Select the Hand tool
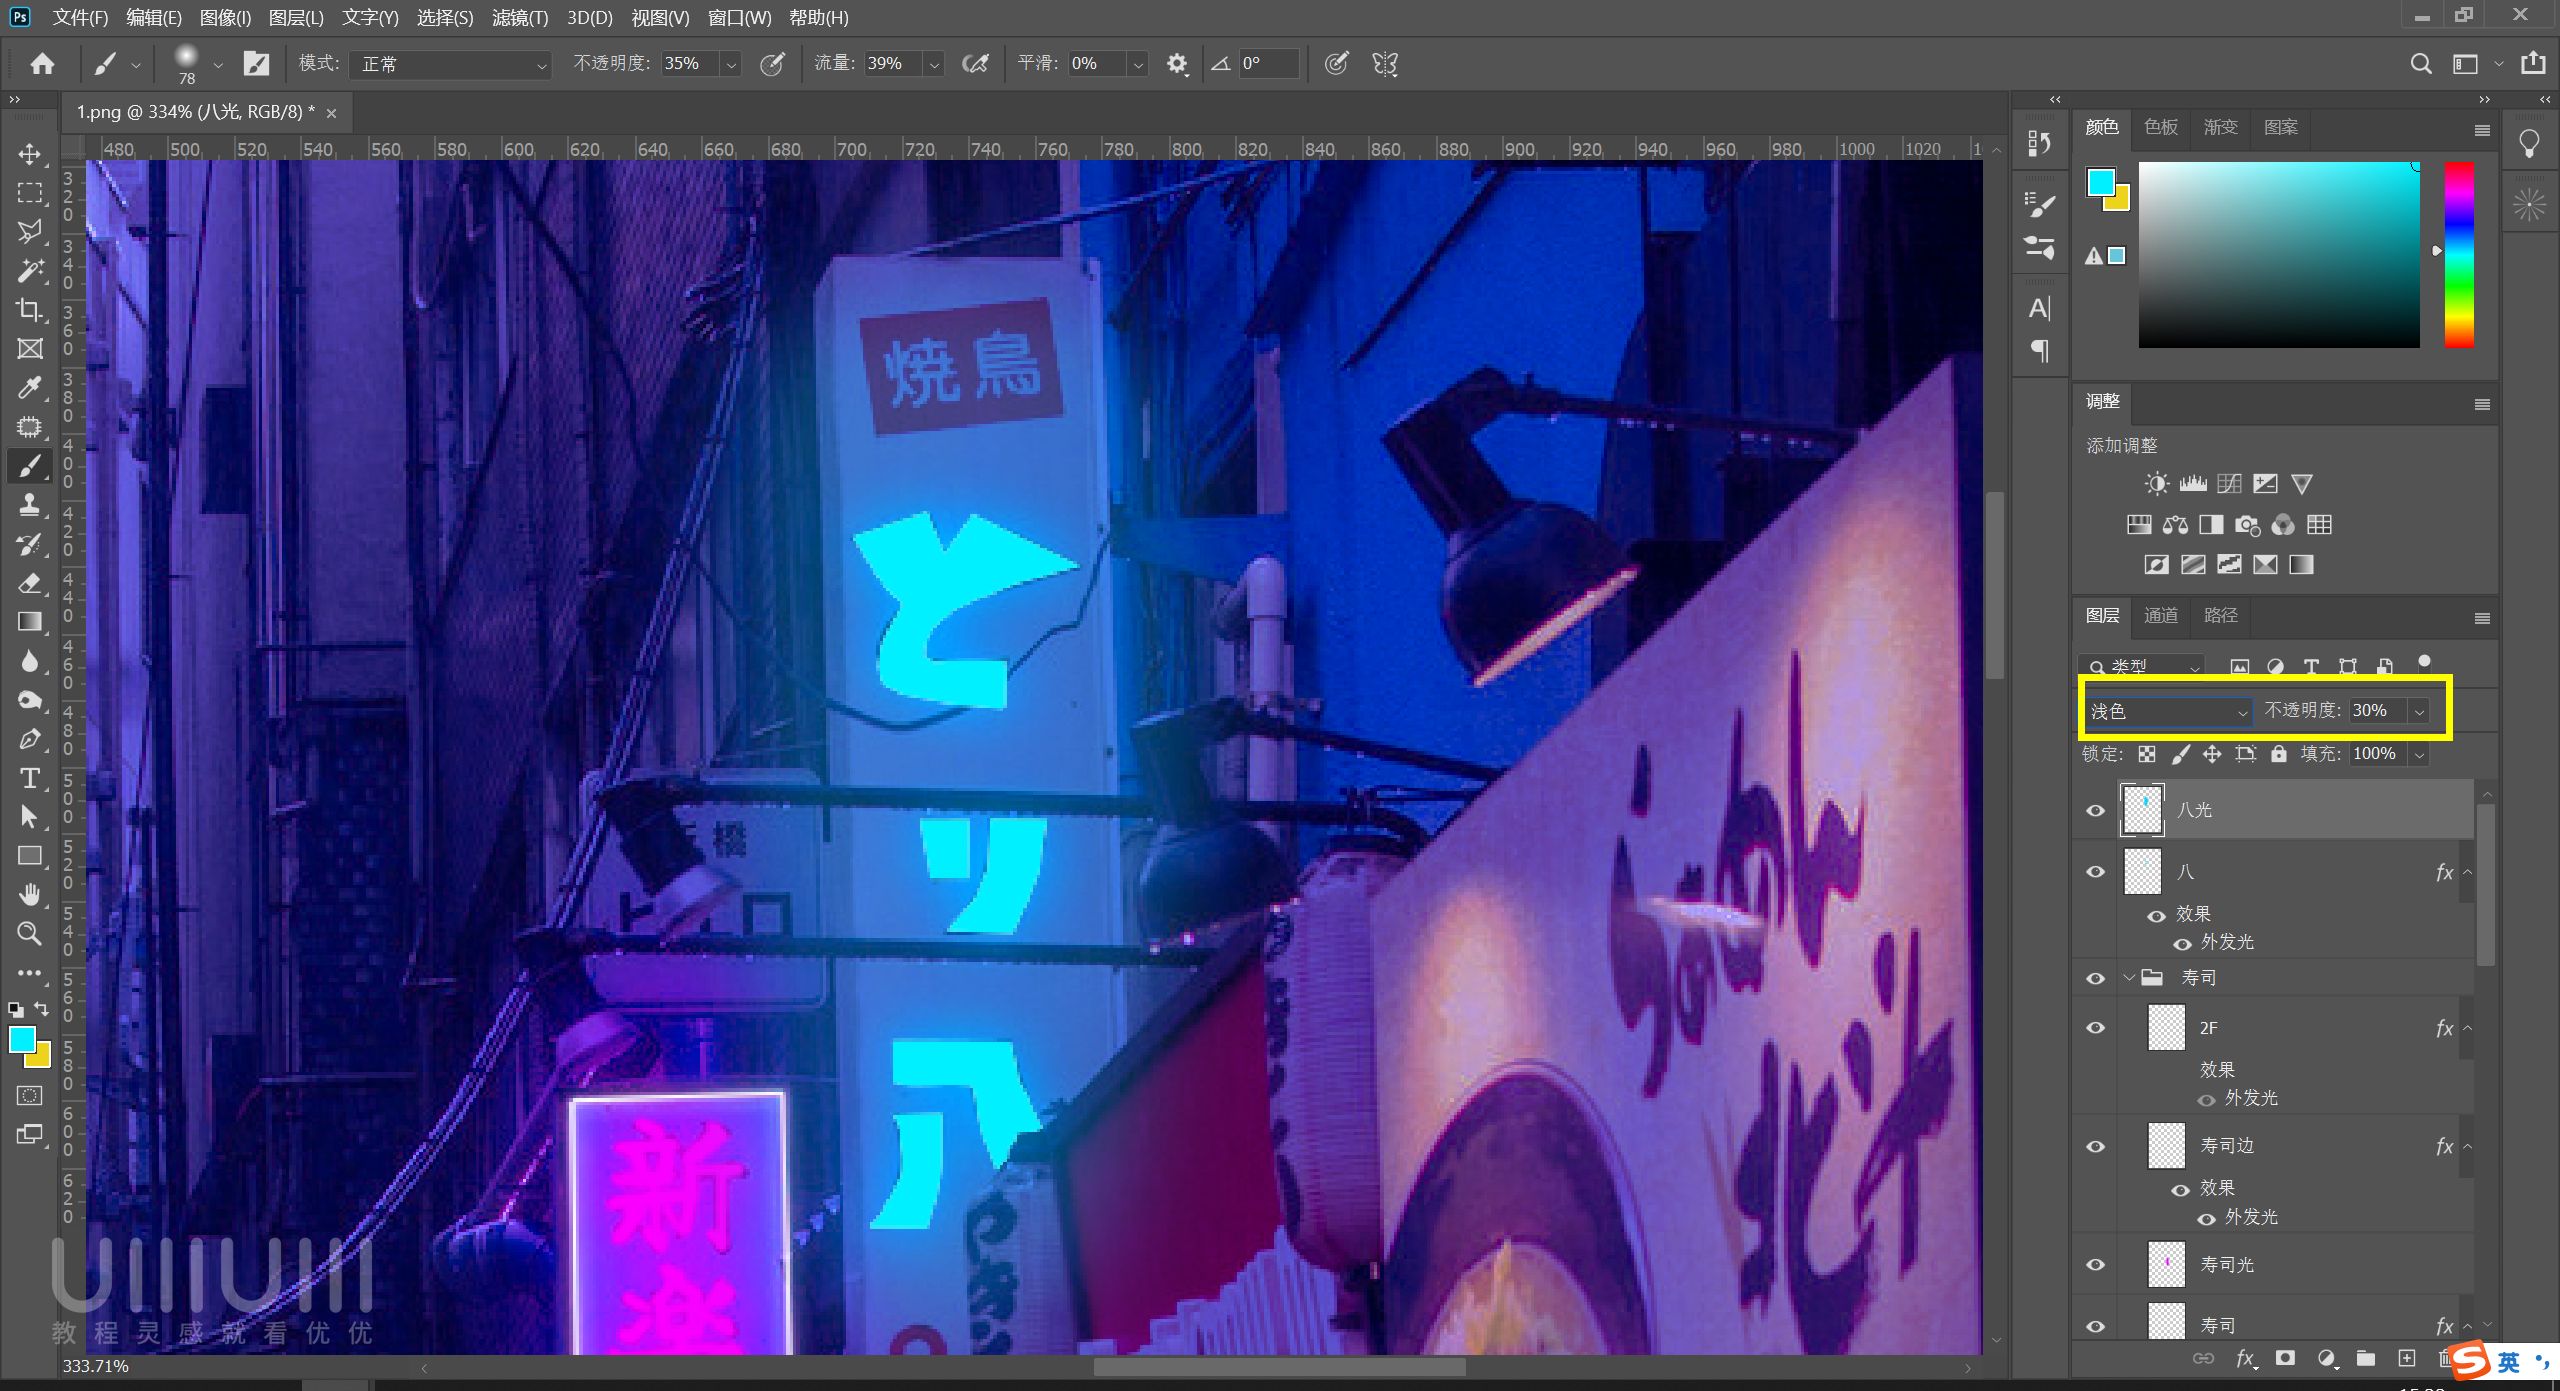Image resolution: width=2560 pixels, height=1391 pixels. click(x=30, y=895)
